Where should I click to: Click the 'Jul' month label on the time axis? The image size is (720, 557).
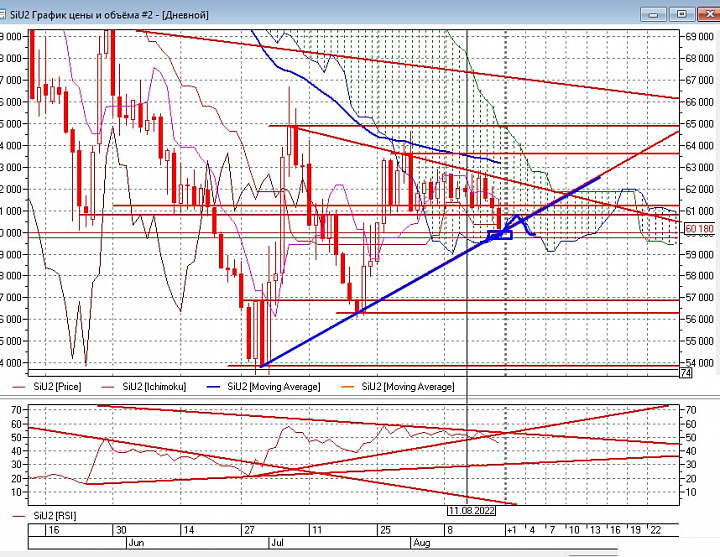click(x=277, y=543)
